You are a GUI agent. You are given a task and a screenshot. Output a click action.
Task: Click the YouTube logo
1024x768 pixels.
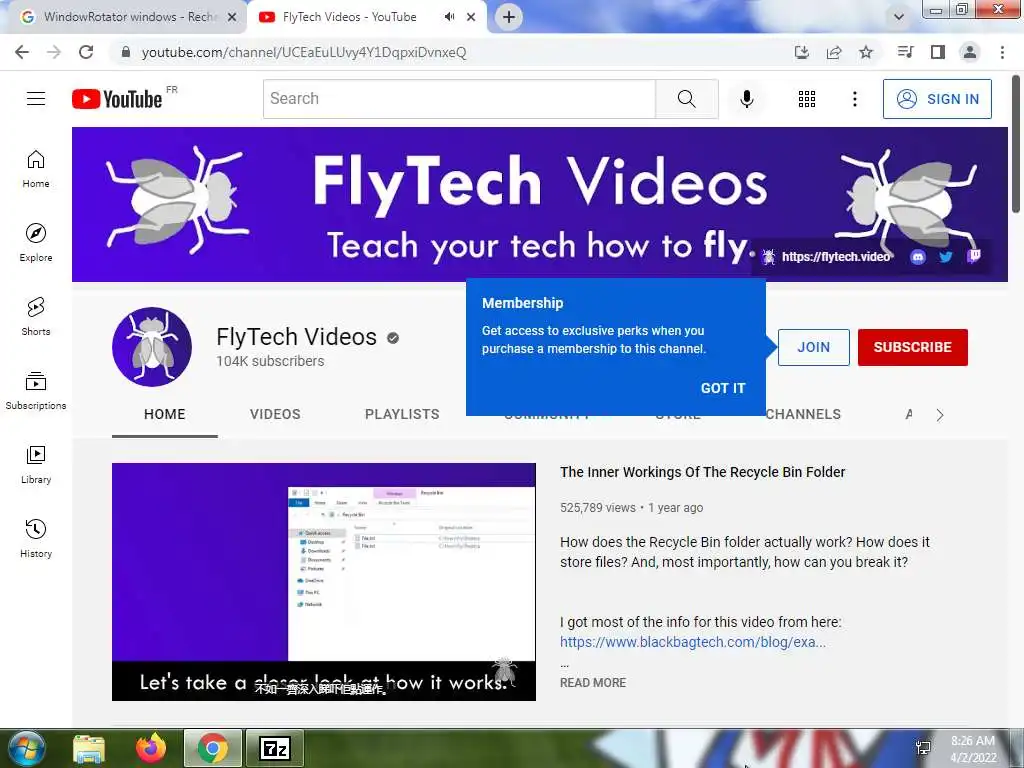tap(118, 99)
